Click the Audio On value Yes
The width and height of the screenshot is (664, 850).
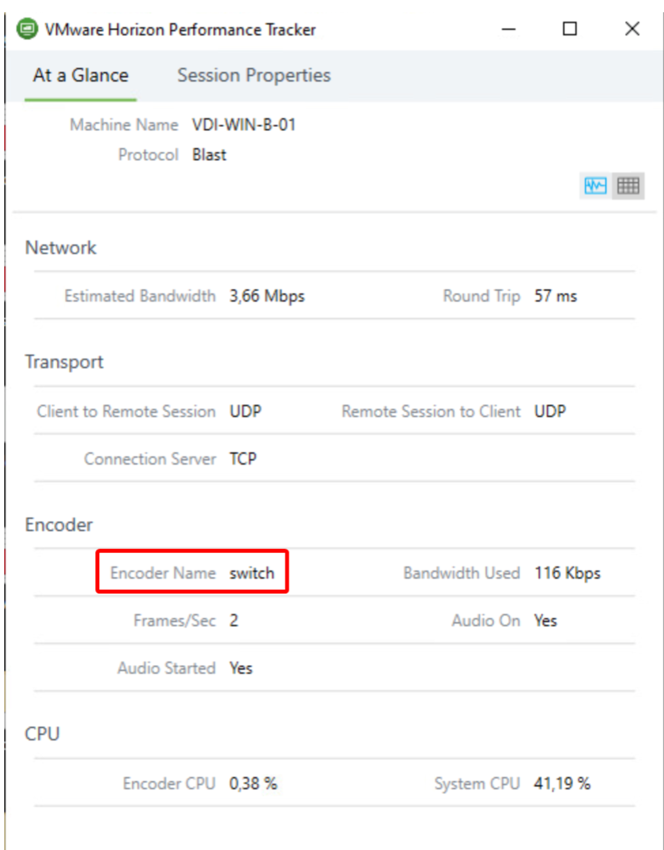pyautogui.click(x=546, y=620)
